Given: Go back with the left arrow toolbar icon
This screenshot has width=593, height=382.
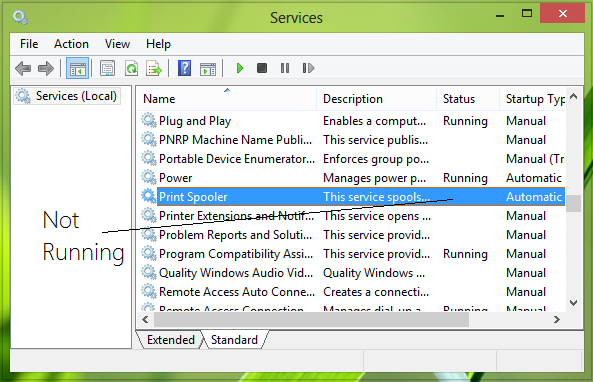Looking at the screenshot, I should [23, 68].
